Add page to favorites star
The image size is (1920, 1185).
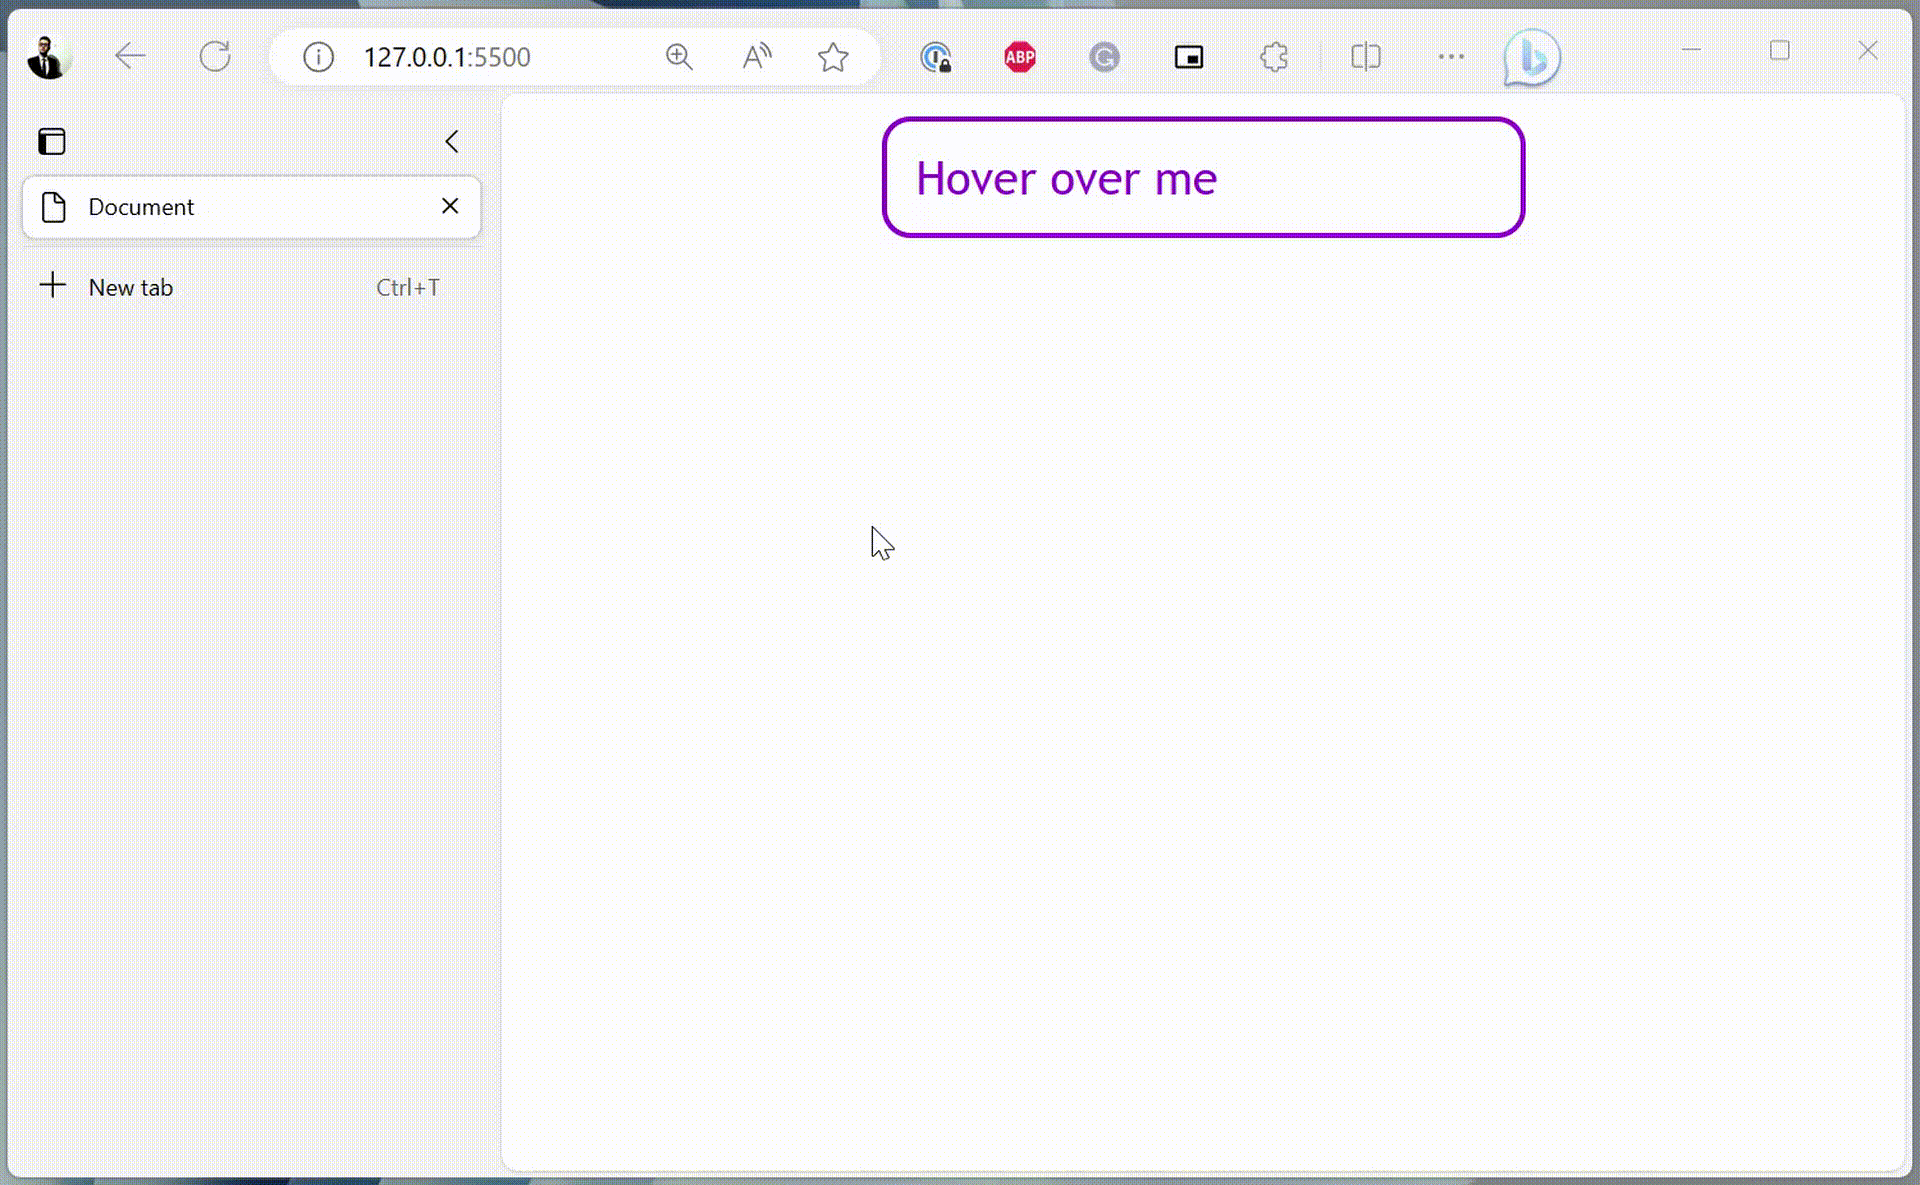[x=833, y=57]
